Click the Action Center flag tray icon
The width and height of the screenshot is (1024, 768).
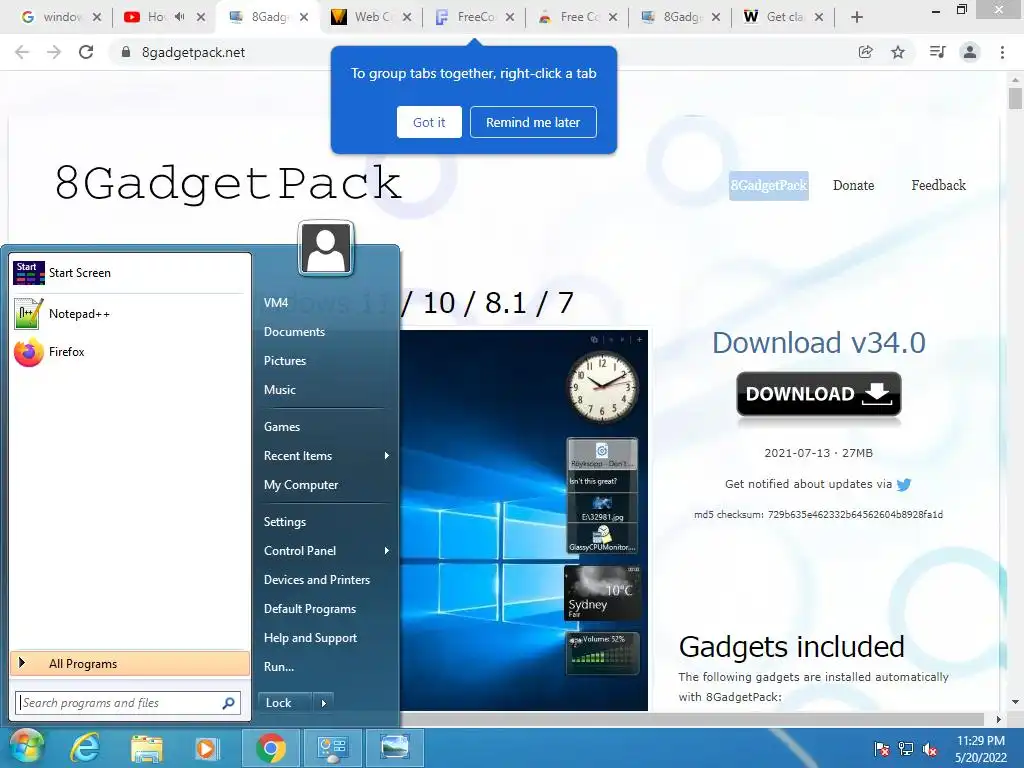tap(881, 749)
